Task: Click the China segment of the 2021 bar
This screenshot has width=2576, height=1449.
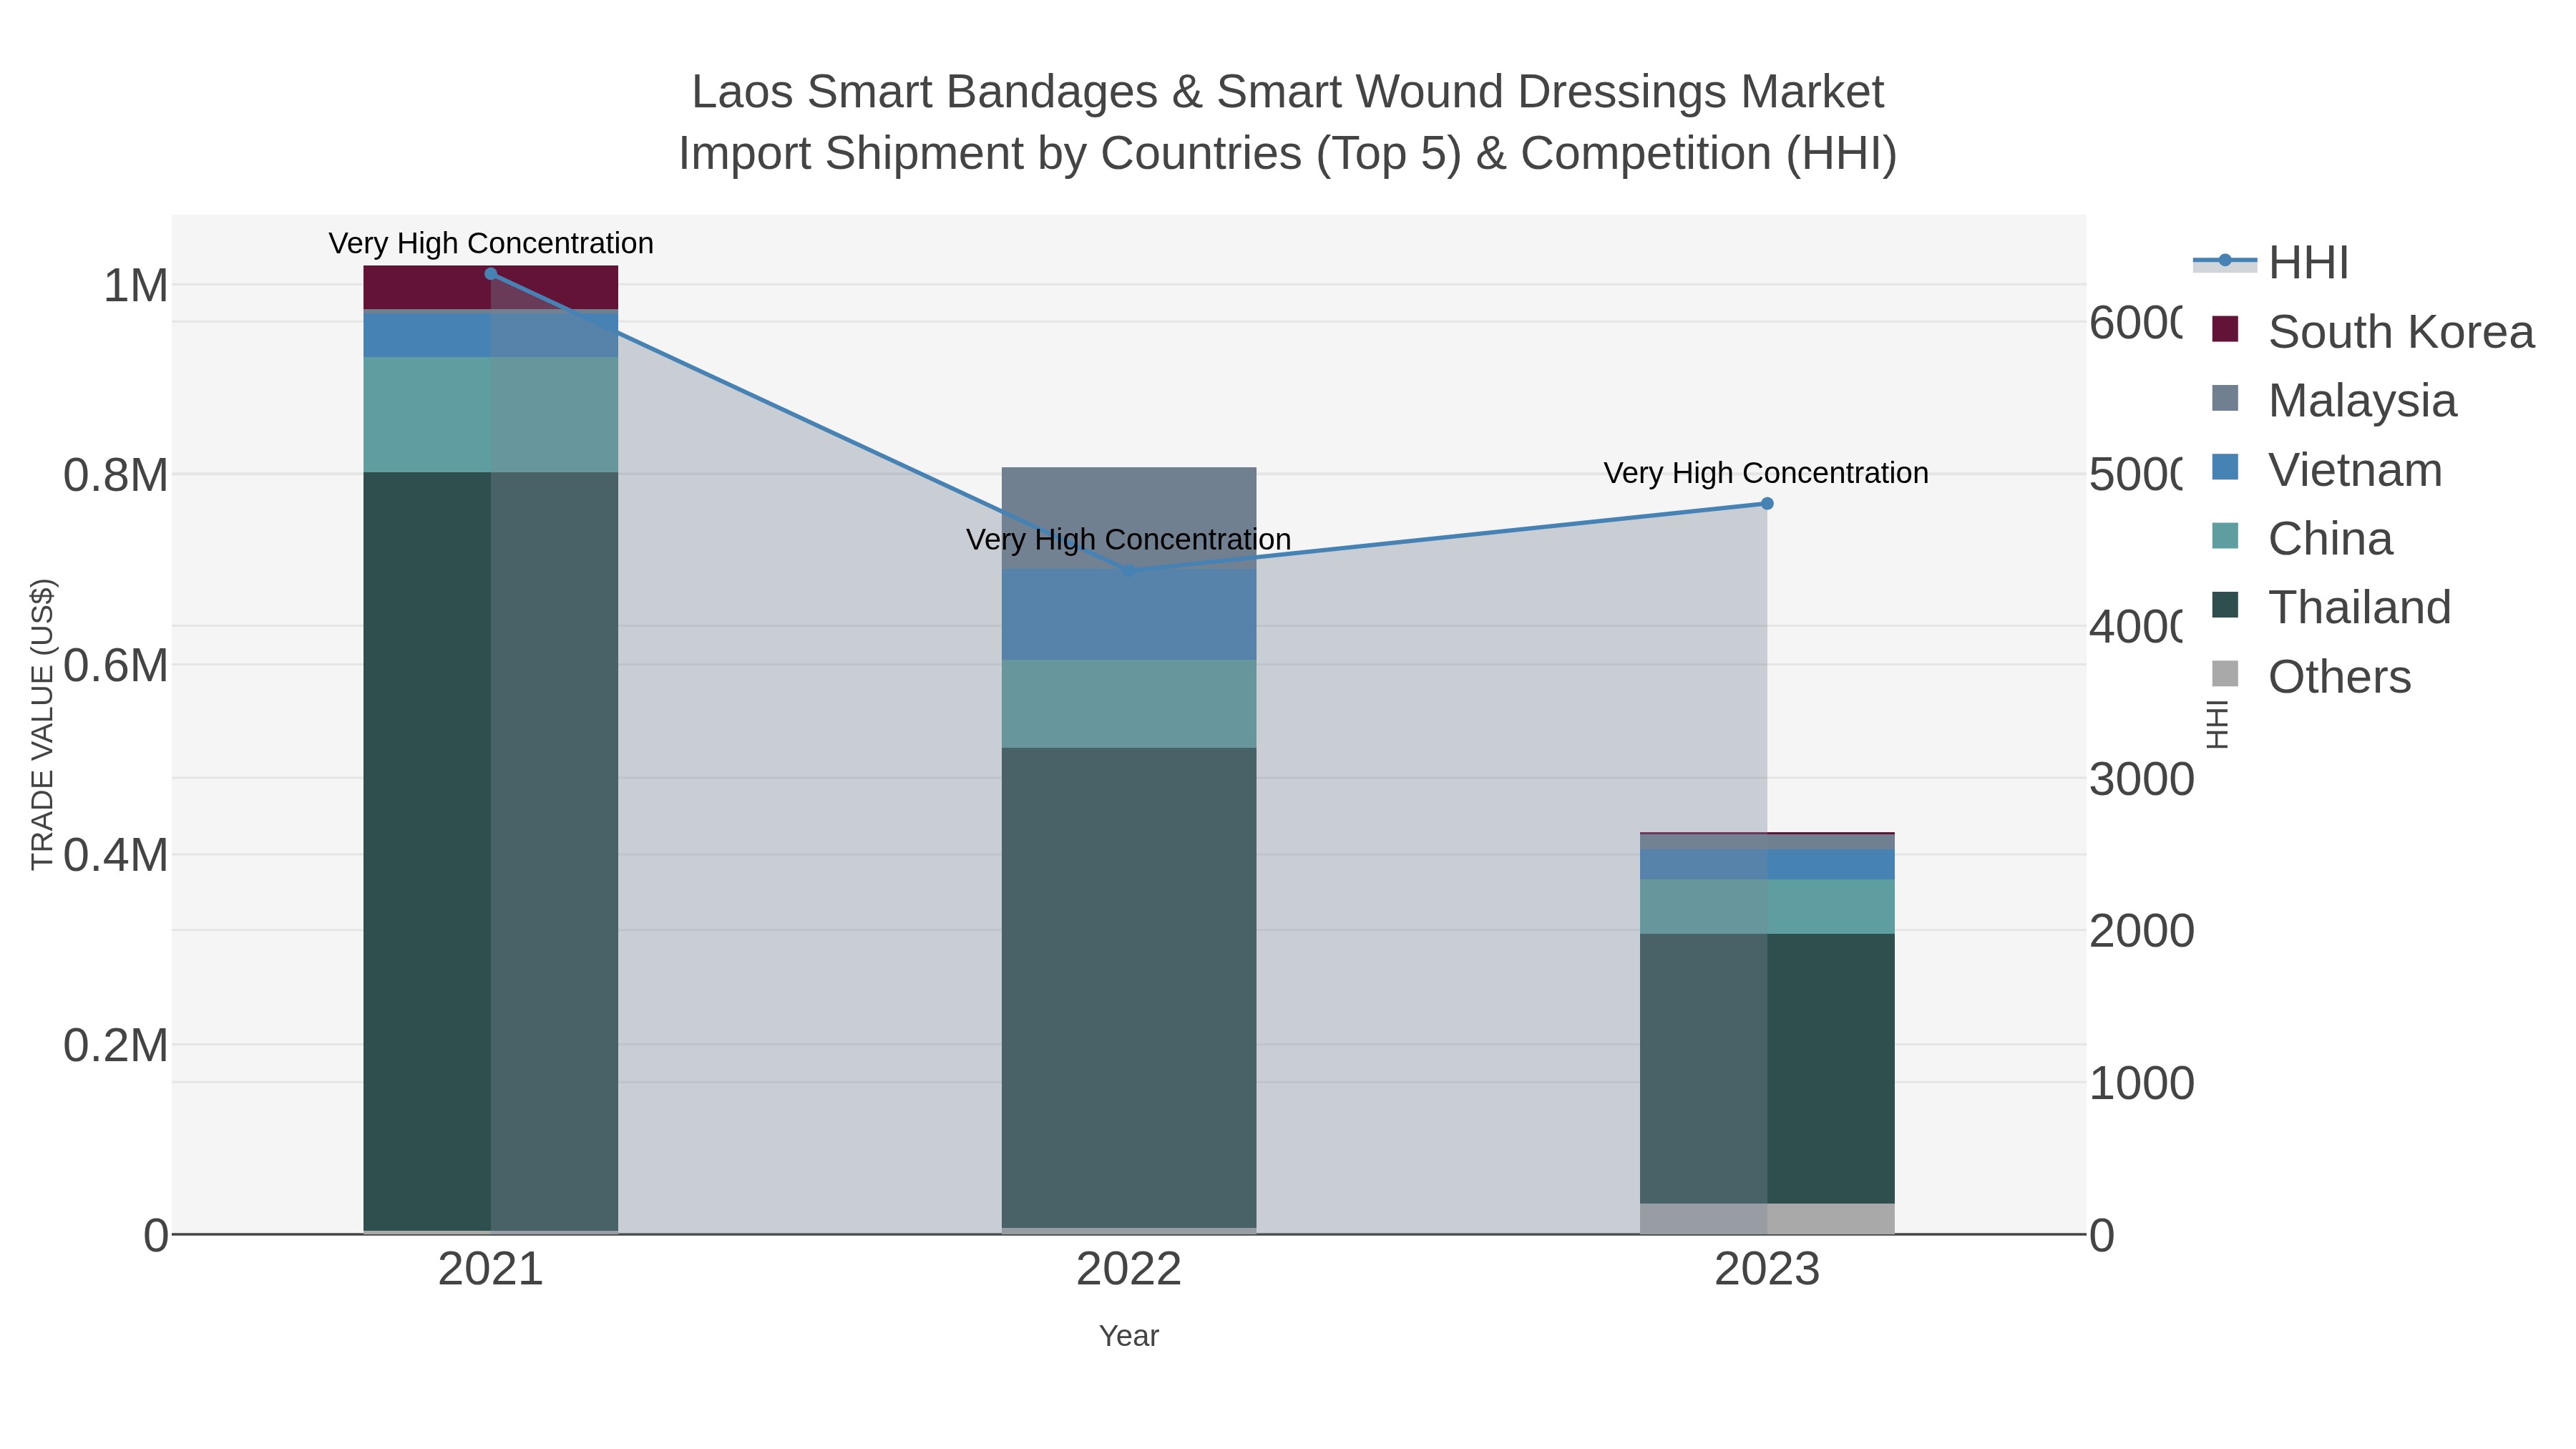Action: [x=491, y=415]
